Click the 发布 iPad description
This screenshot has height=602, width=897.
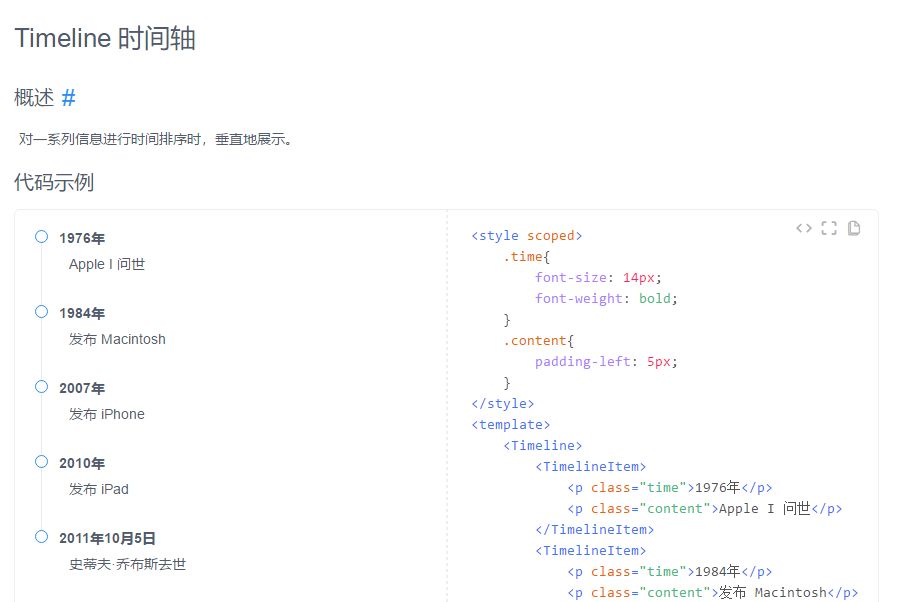click(98, 489)
